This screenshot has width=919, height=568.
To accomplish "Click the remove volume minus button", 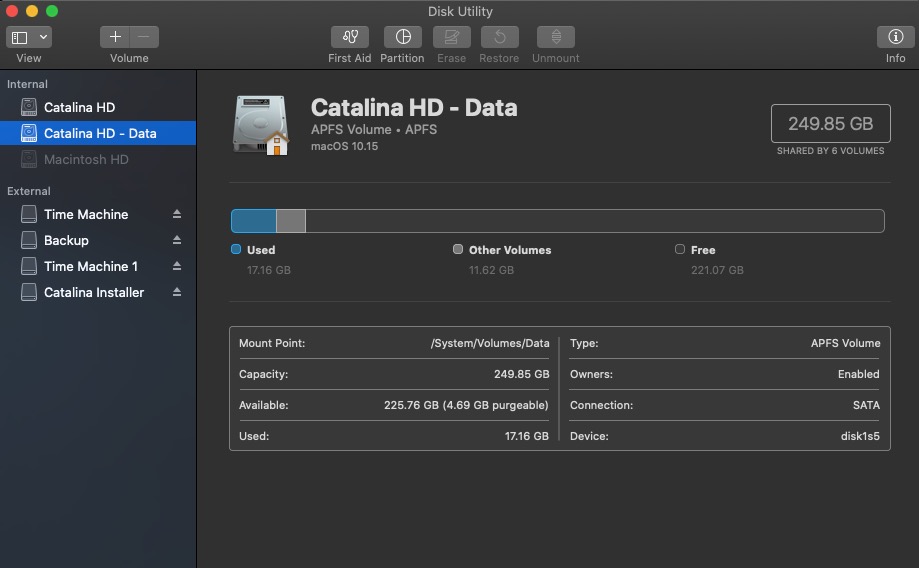I will (x=144, y=37).
